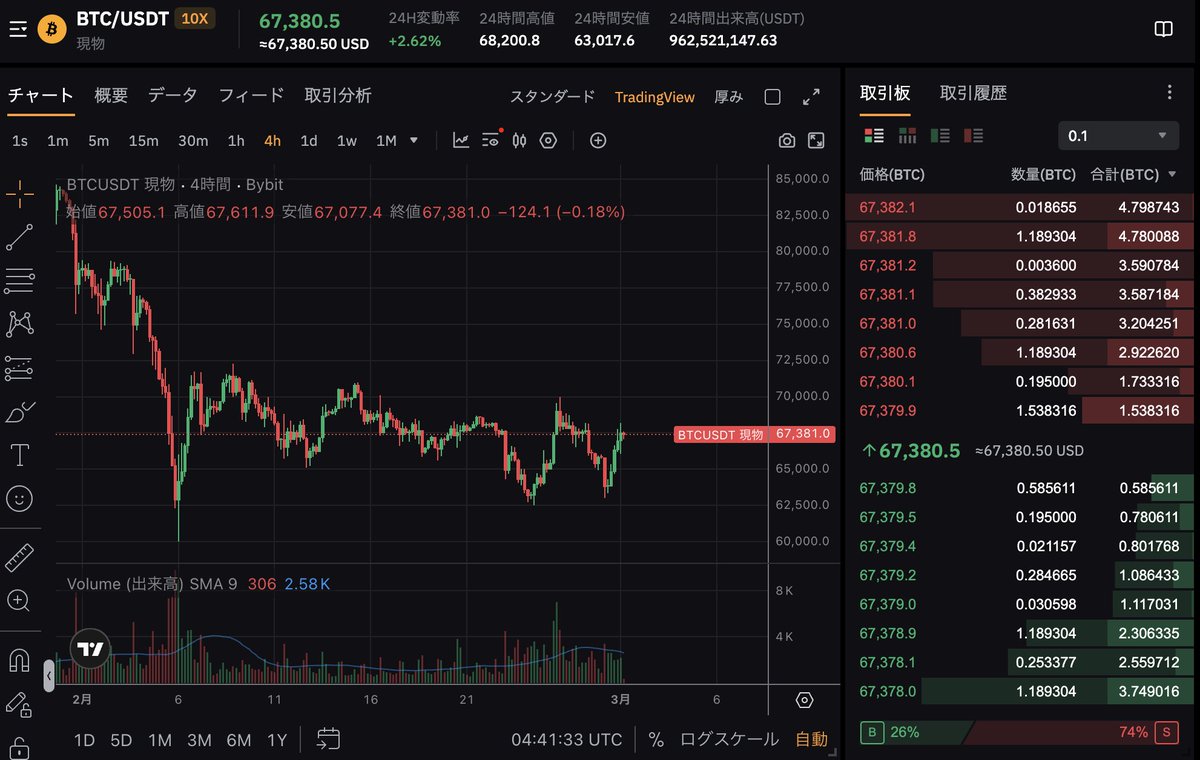Image resolution: width=1200 pixels, height=760 pixels.
Task: Select the horizontal parallel lines Fibonacci tool
Action: point(19,281)
